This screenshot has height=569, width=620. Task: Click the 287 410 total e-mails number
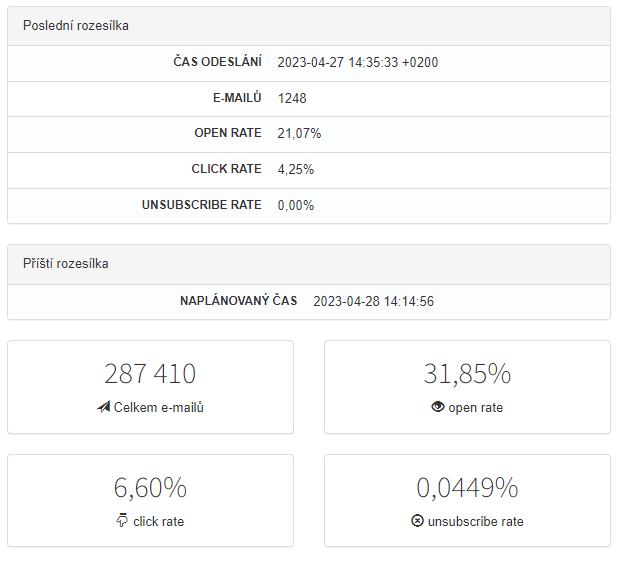tap(150, 374)
